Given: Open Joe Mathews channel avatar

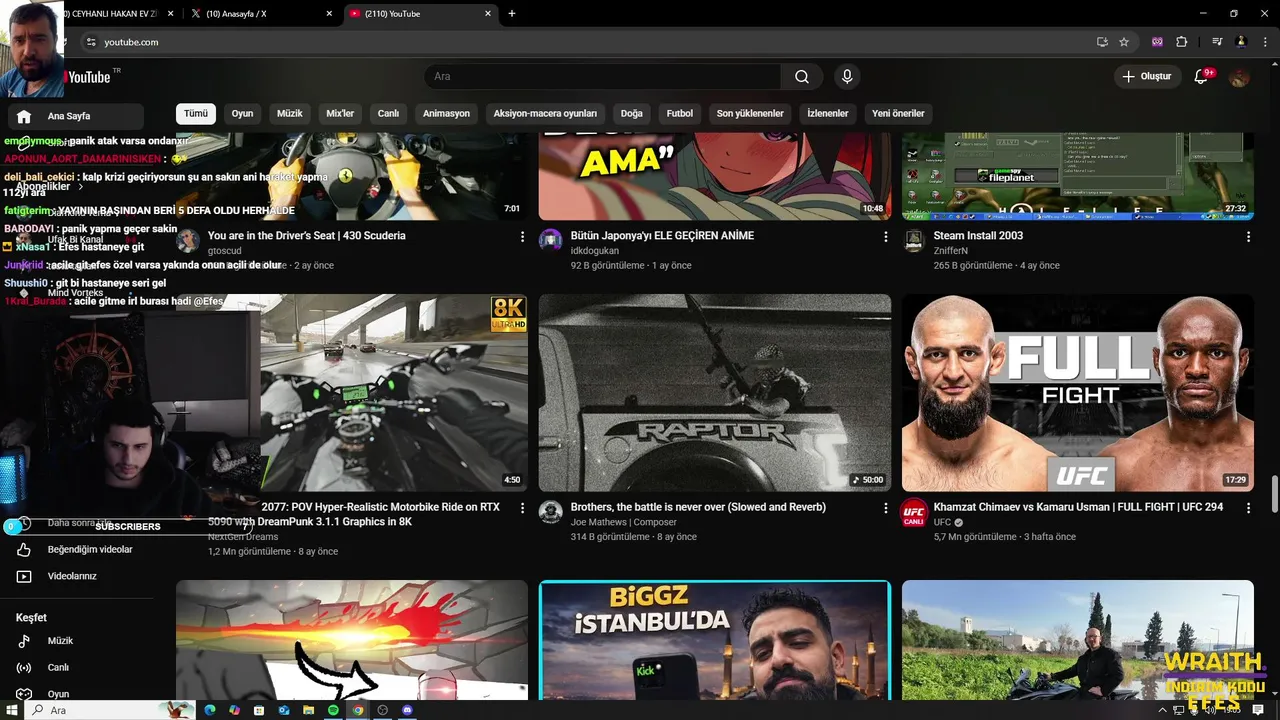Looking at the screenshot, I should click(551, 511).
